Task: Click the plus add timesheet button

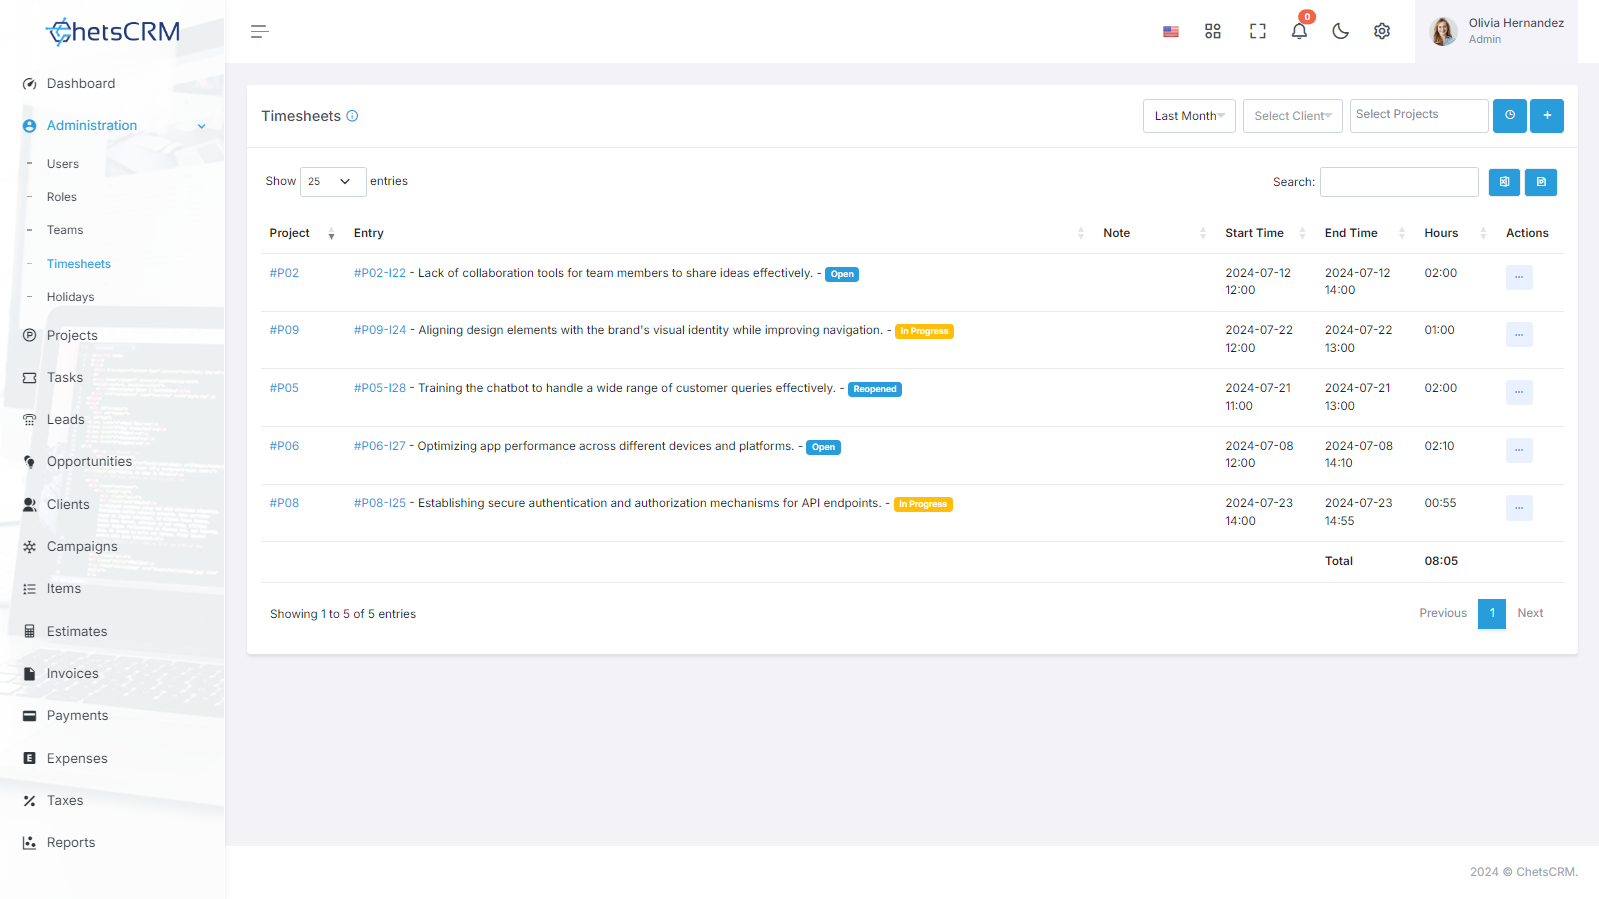Action: [x=1547, y=116]
